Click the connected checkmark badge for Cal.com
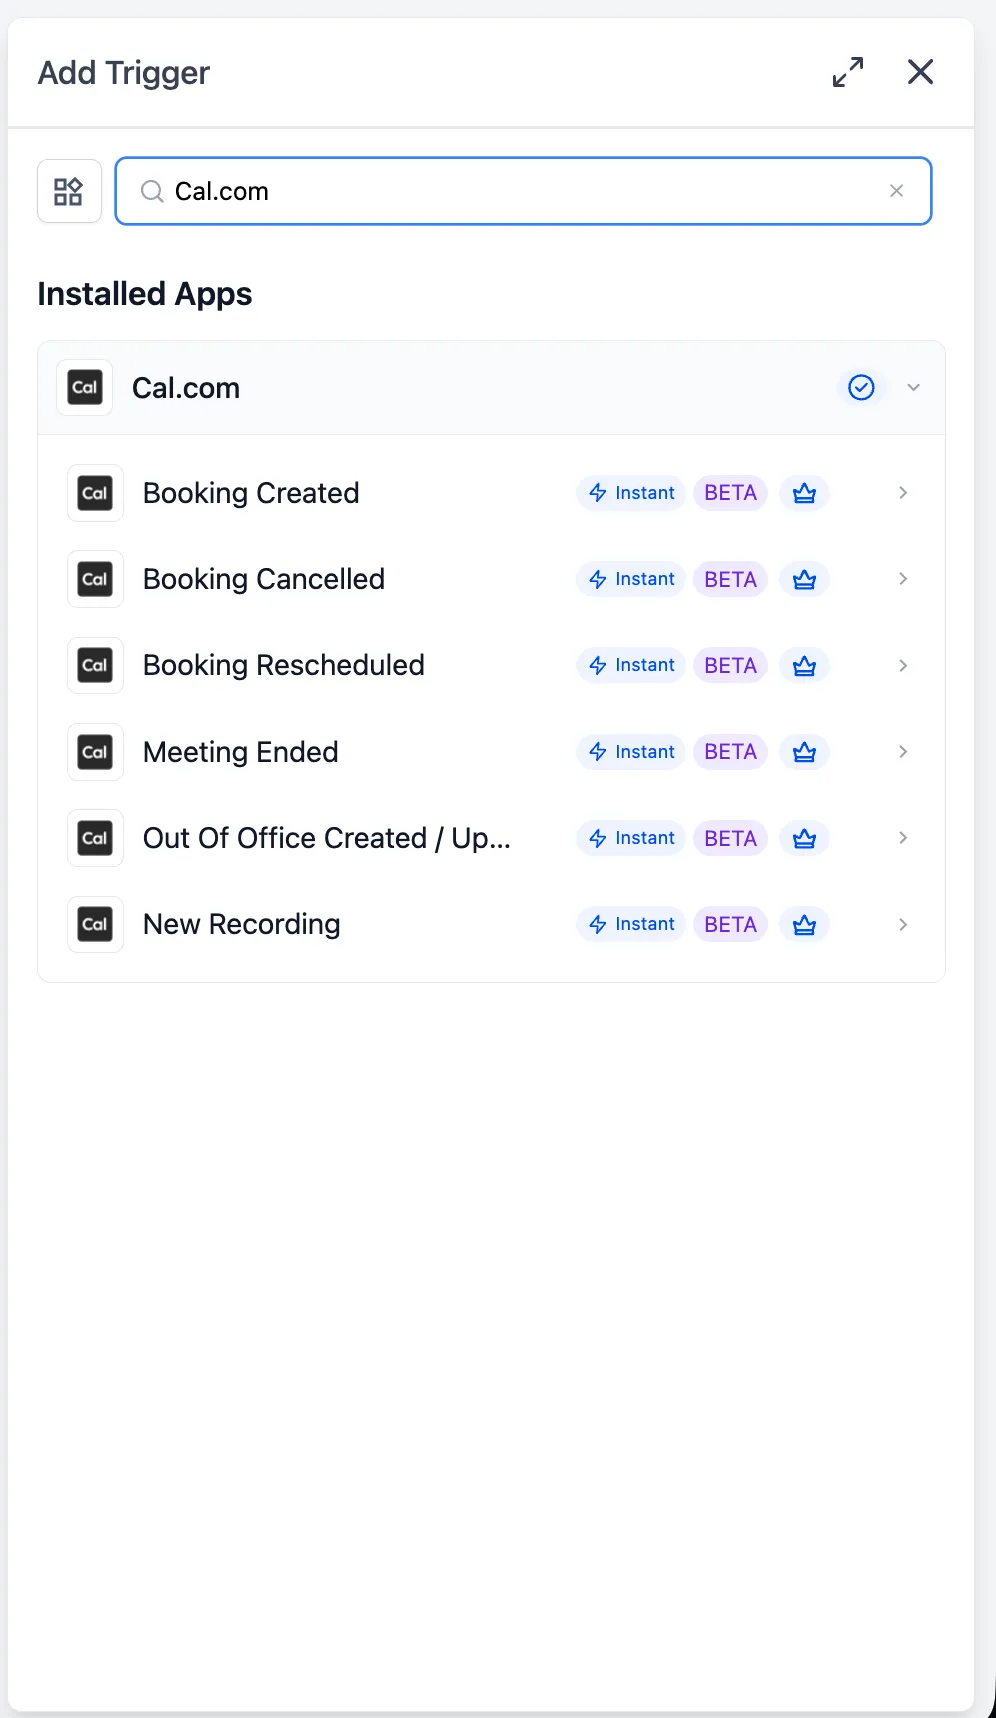 [x=861, y=387]
